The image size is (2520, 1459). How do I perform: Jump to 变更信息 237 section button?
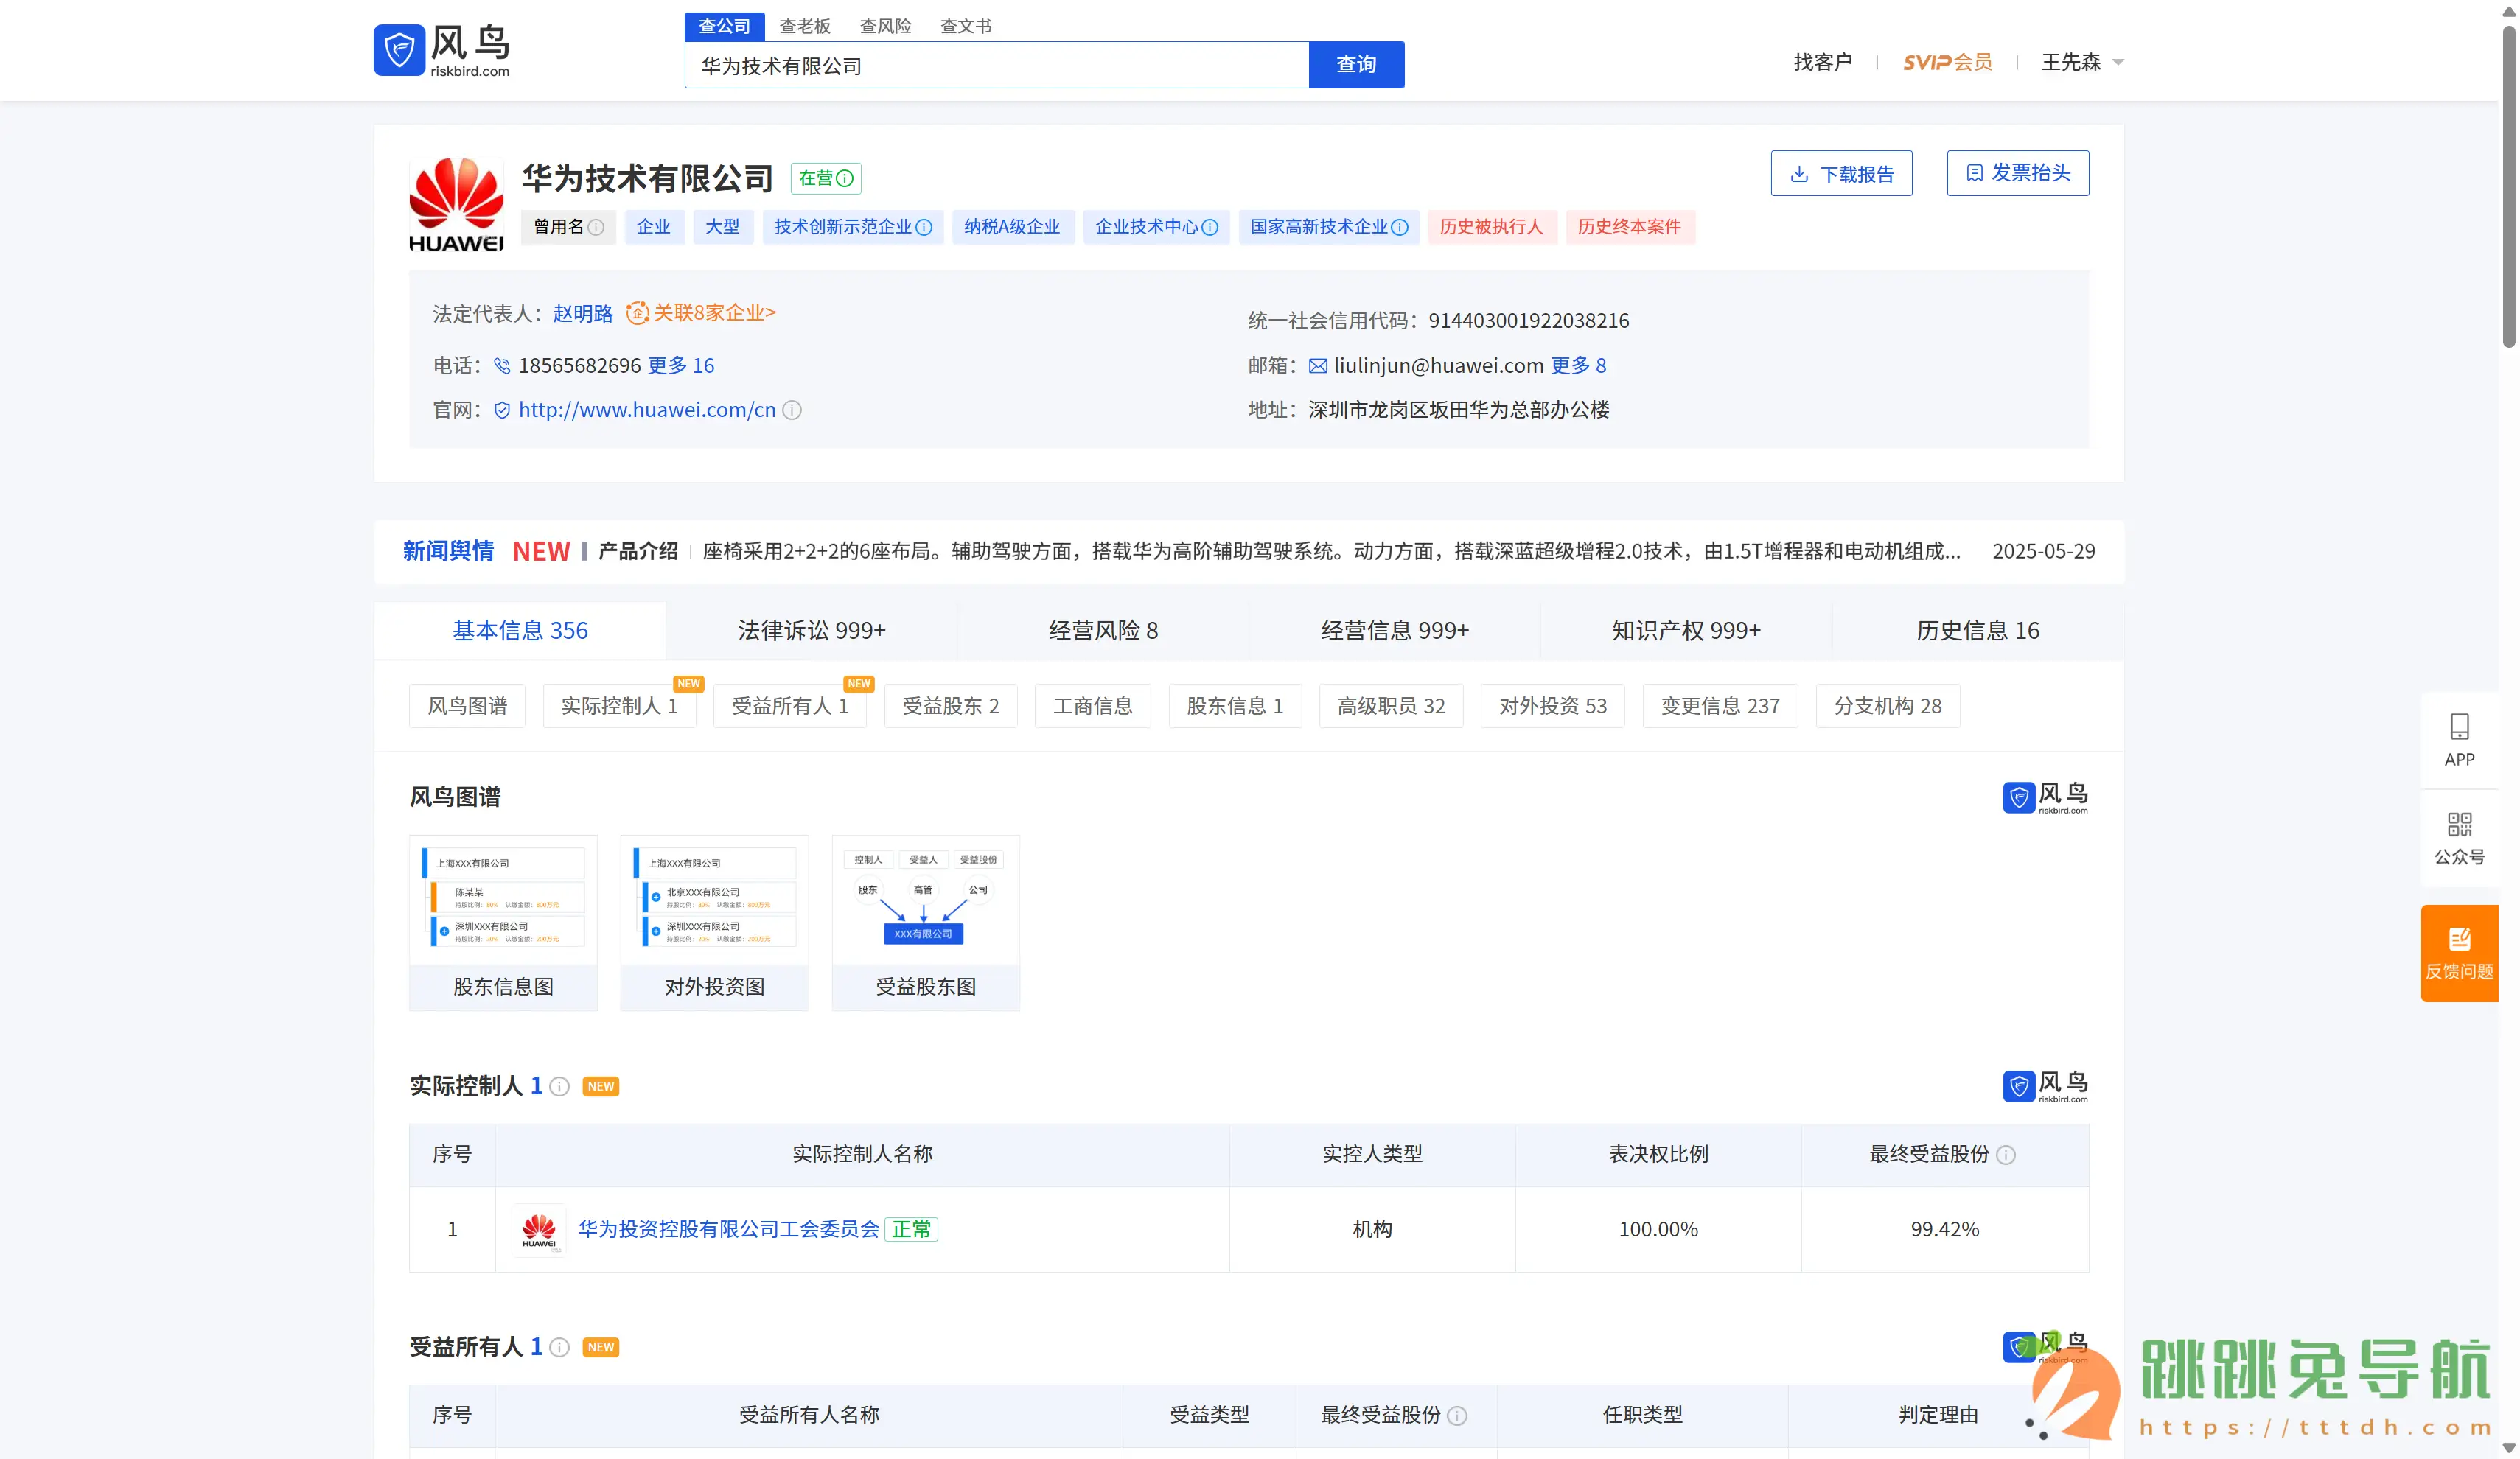click(x=1720, y=707)
